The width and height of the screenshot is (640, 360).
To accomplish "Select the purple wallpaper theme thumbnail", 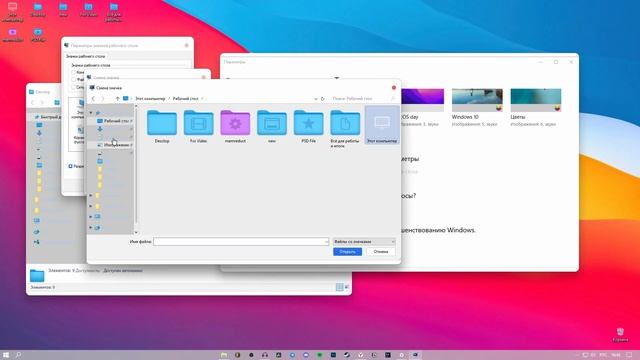I will [x=422, y=100].
